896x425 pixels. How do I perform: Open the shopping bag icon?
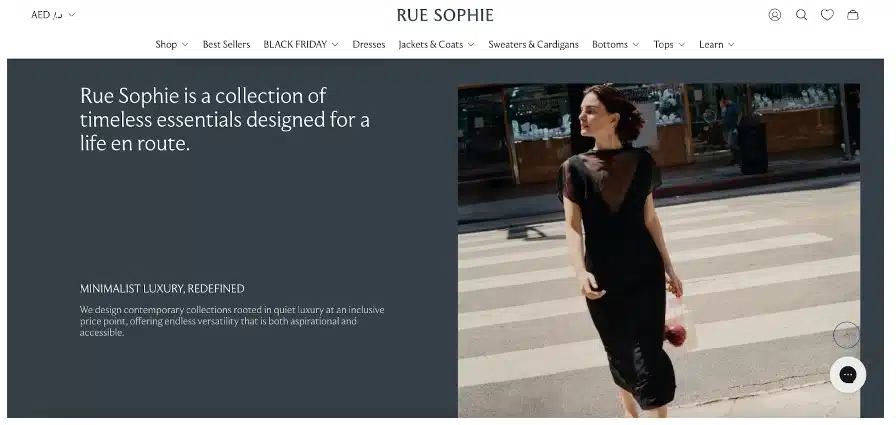pos(853,15)
